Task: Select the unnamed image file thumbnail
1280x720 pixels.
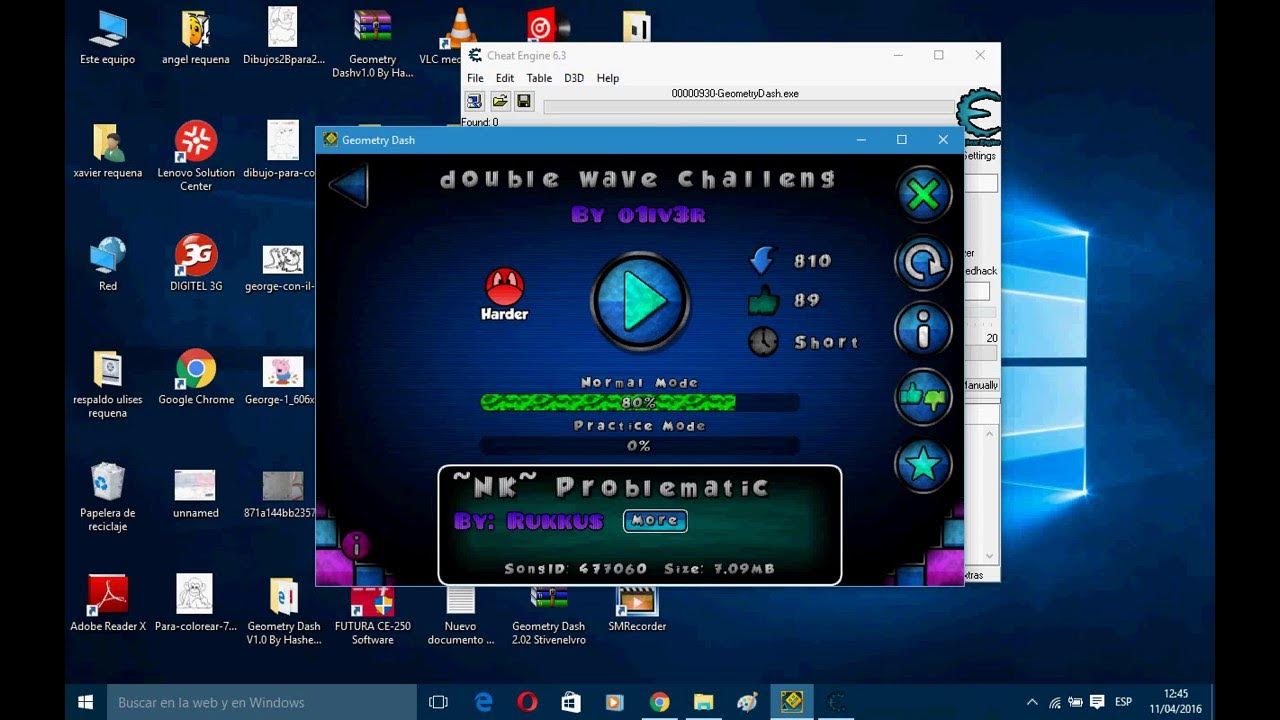Action: coord(196,494)
